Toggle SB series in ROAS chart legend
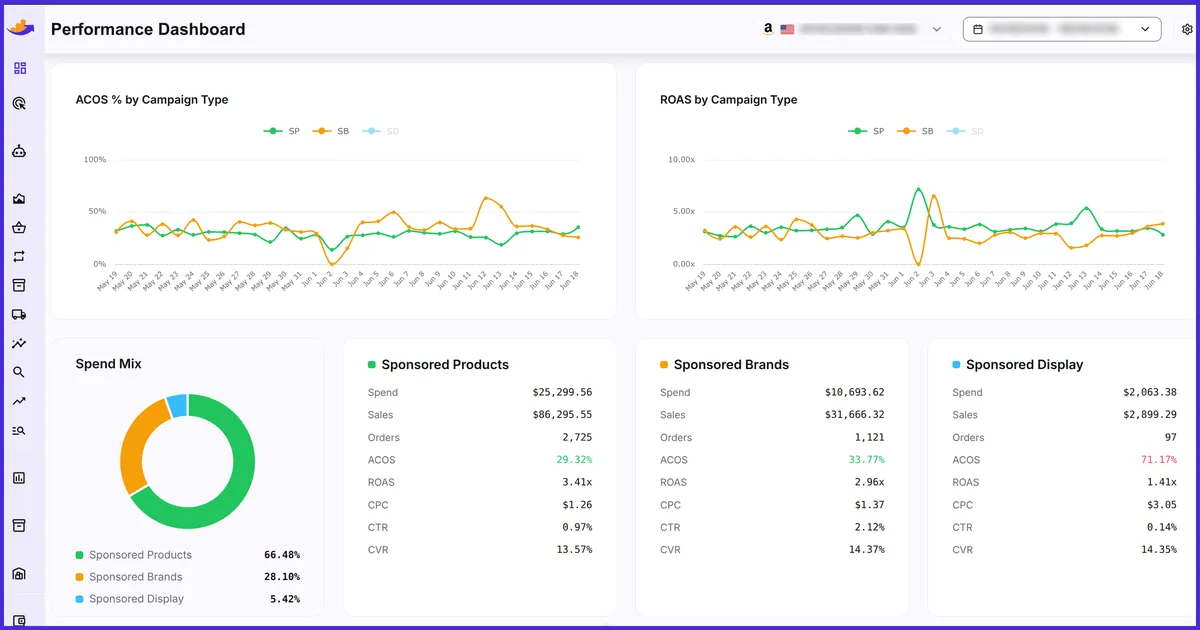The height and width of the screenshot is (630, 1200). (916, 131)
